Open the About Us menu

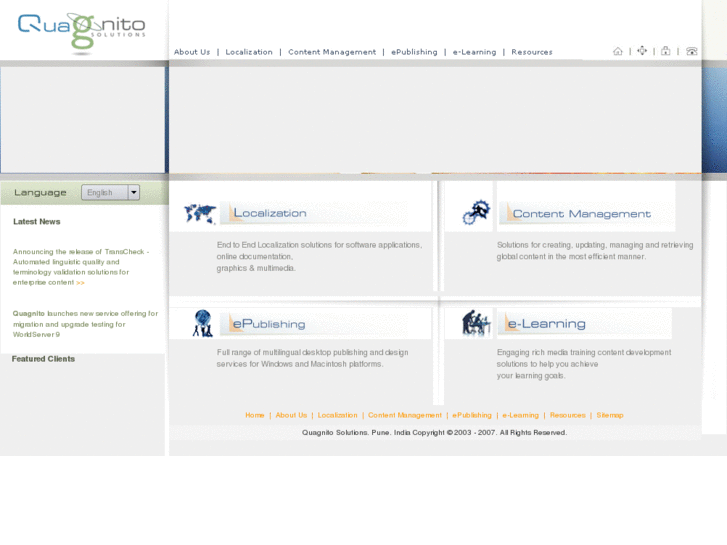coord(192,52)
